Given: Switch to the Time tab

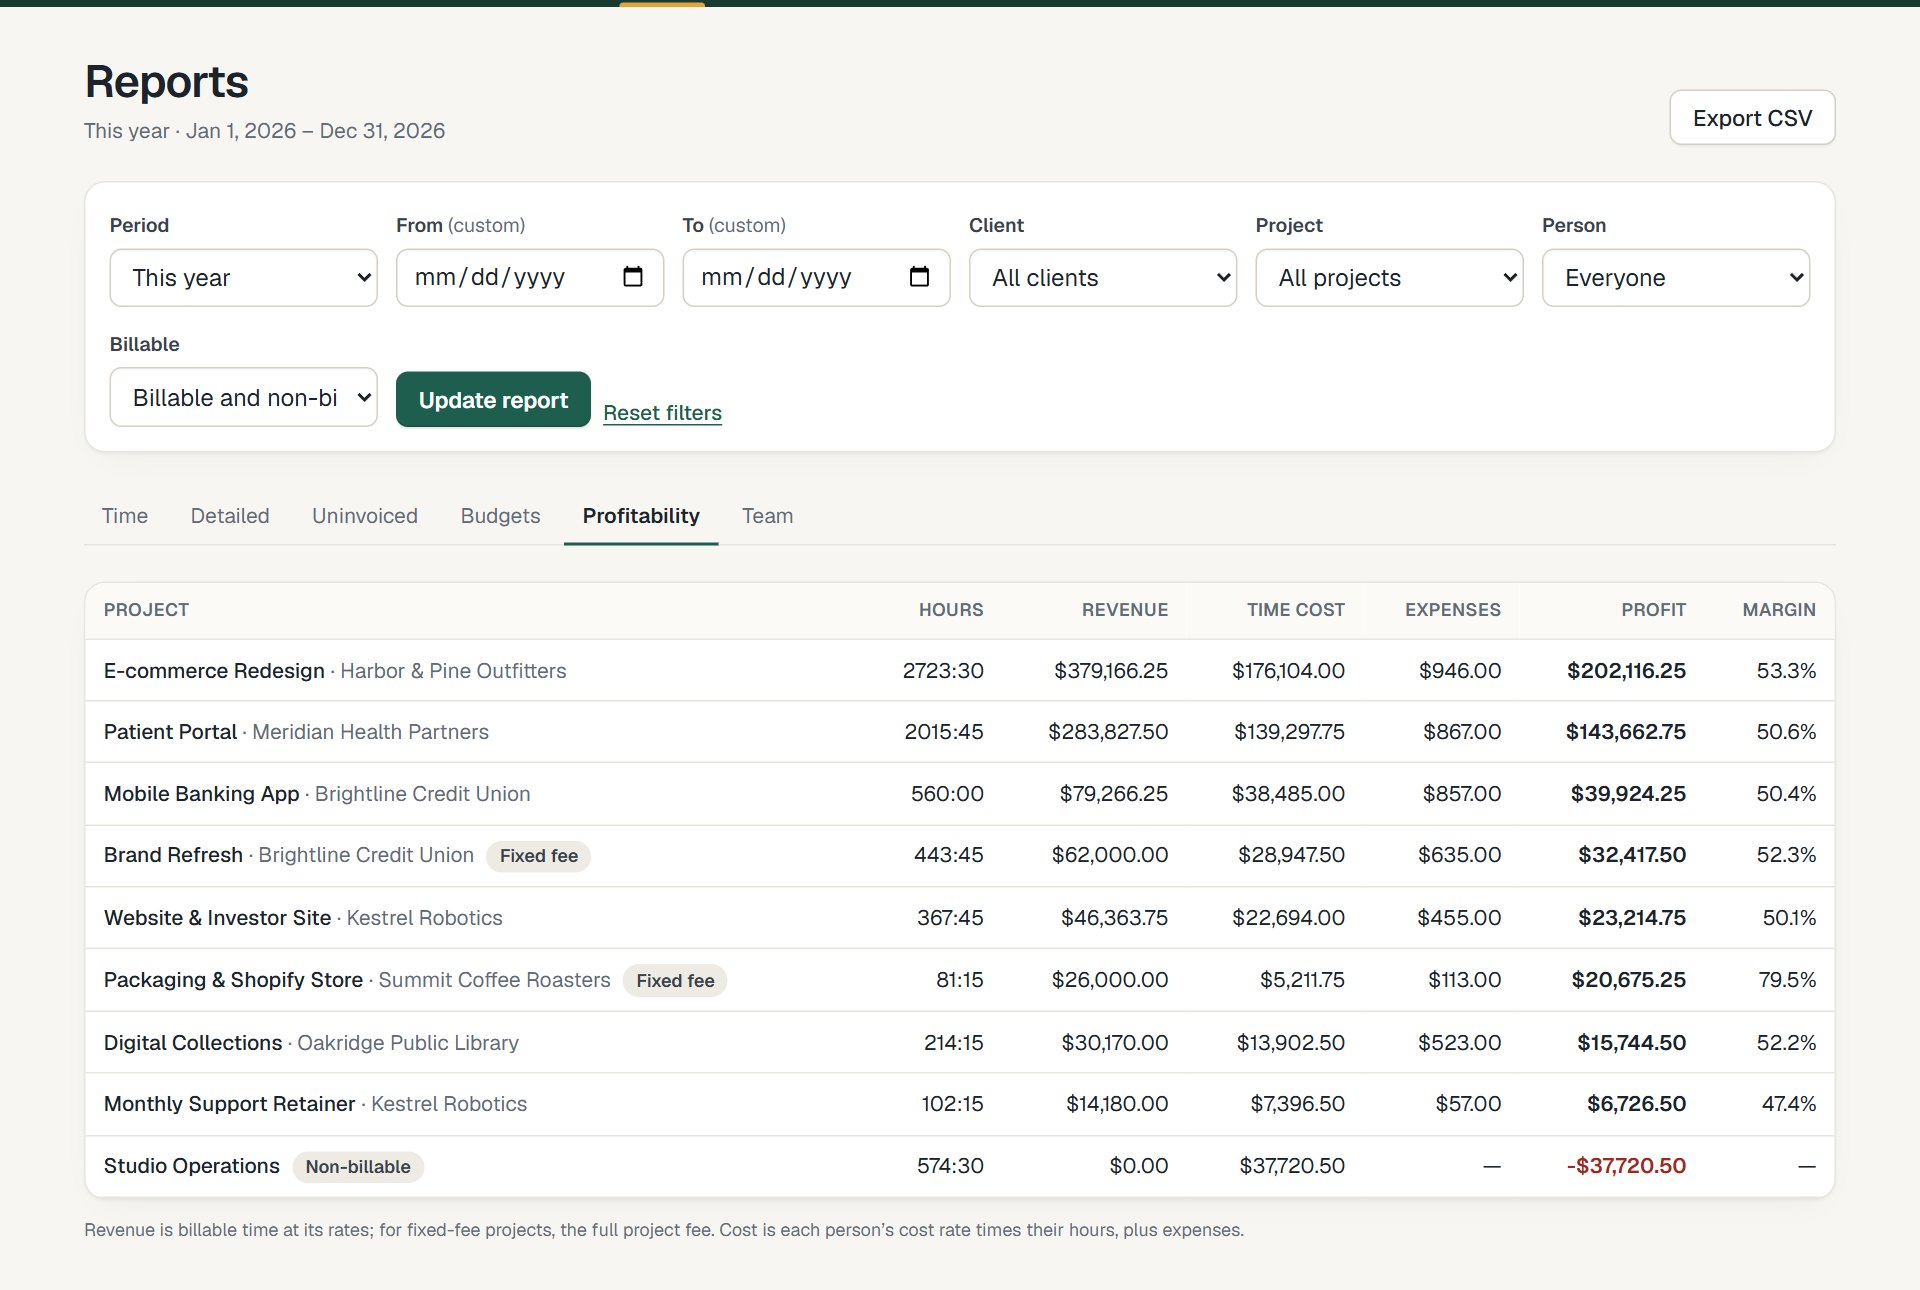Looking at the screenshot, I should [x=125, y=516].
